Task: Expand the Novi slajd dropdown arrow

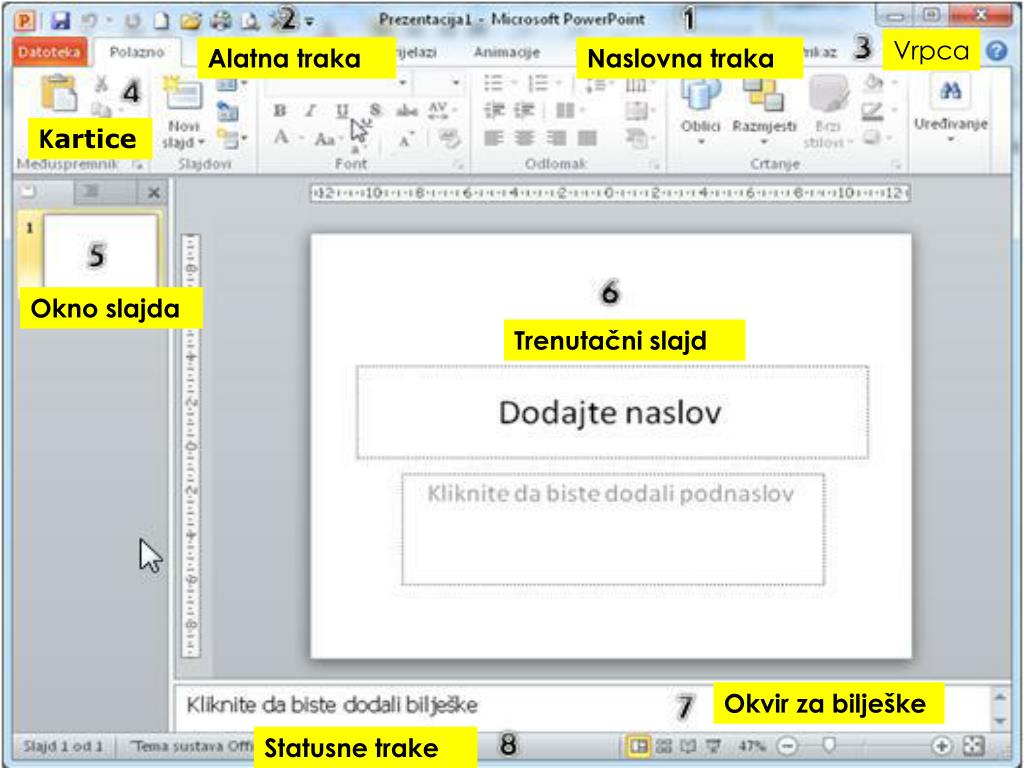Action: 202,142
